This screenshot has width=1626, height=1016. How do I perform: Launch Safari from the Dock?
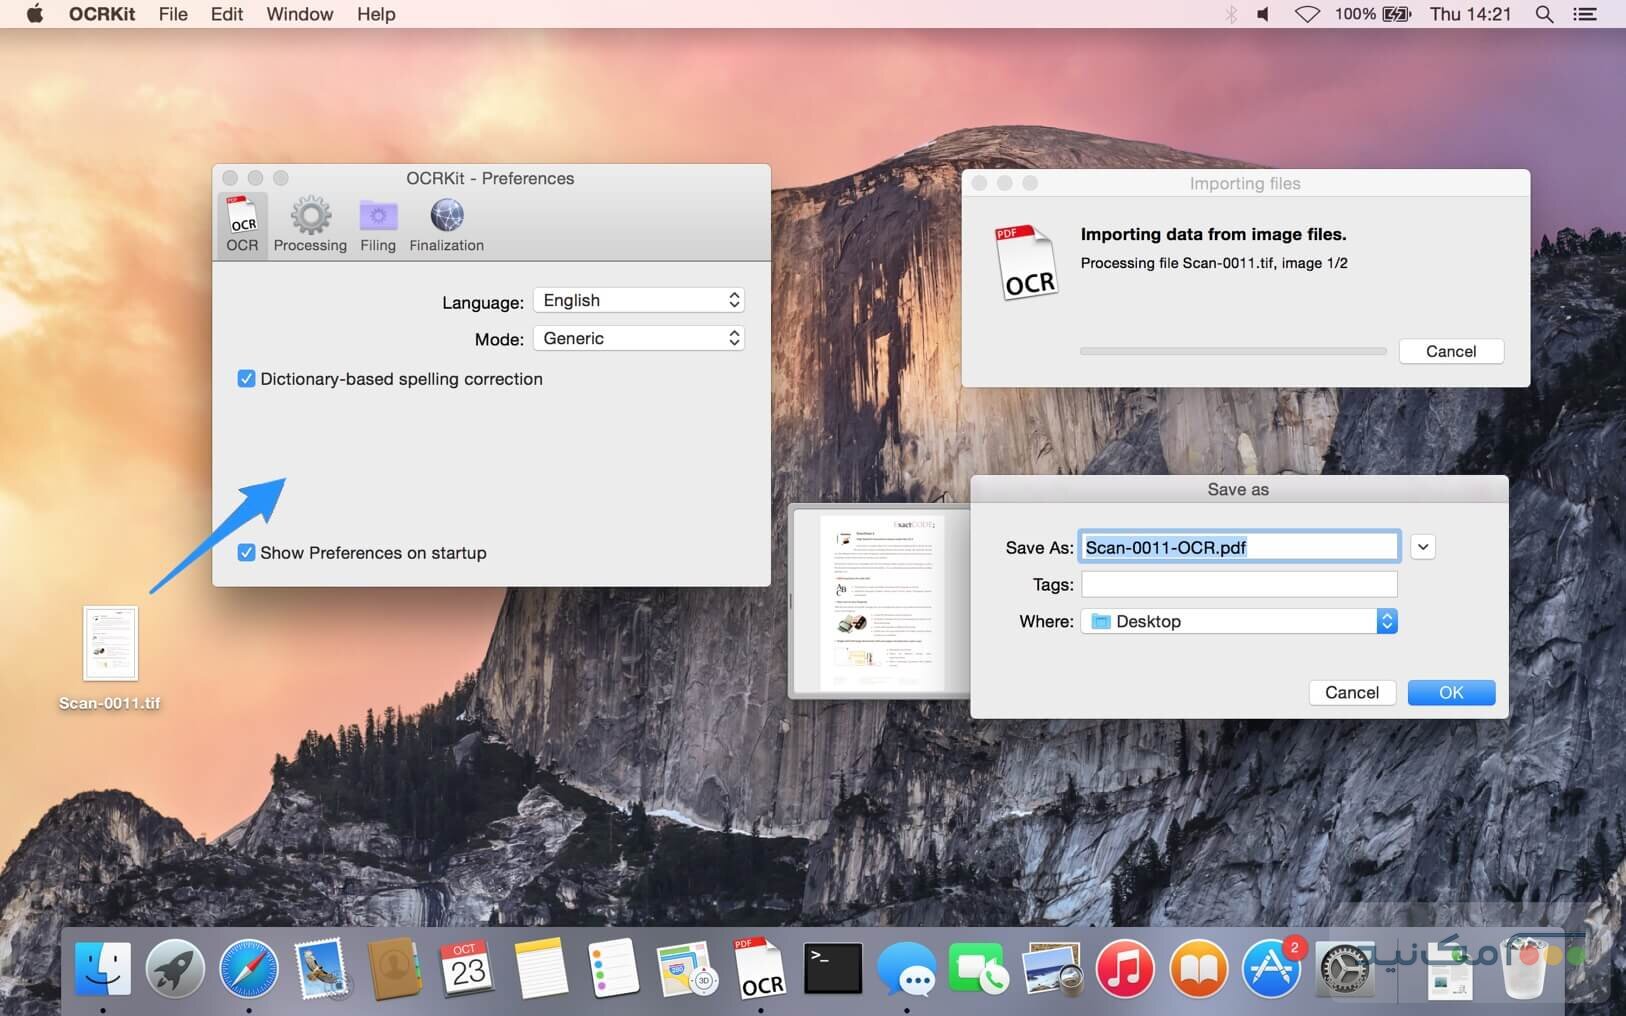(249, 969)
